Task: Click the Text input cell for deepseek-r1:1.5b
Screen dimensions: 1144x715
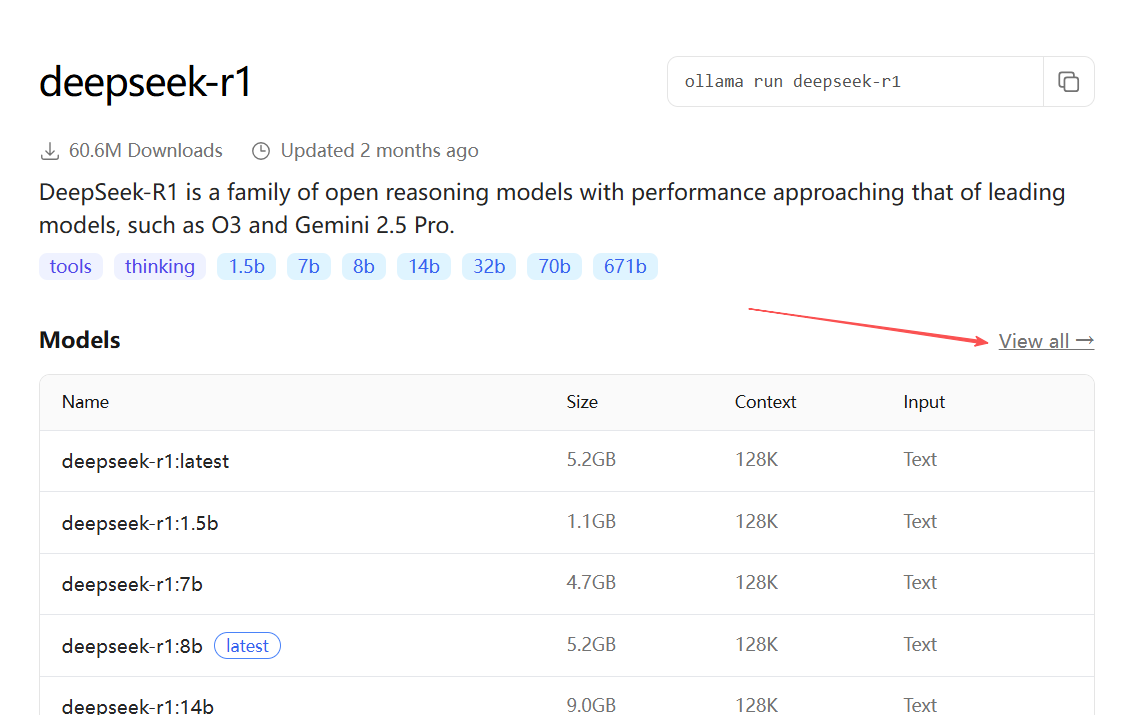Action: click(920, 521)
